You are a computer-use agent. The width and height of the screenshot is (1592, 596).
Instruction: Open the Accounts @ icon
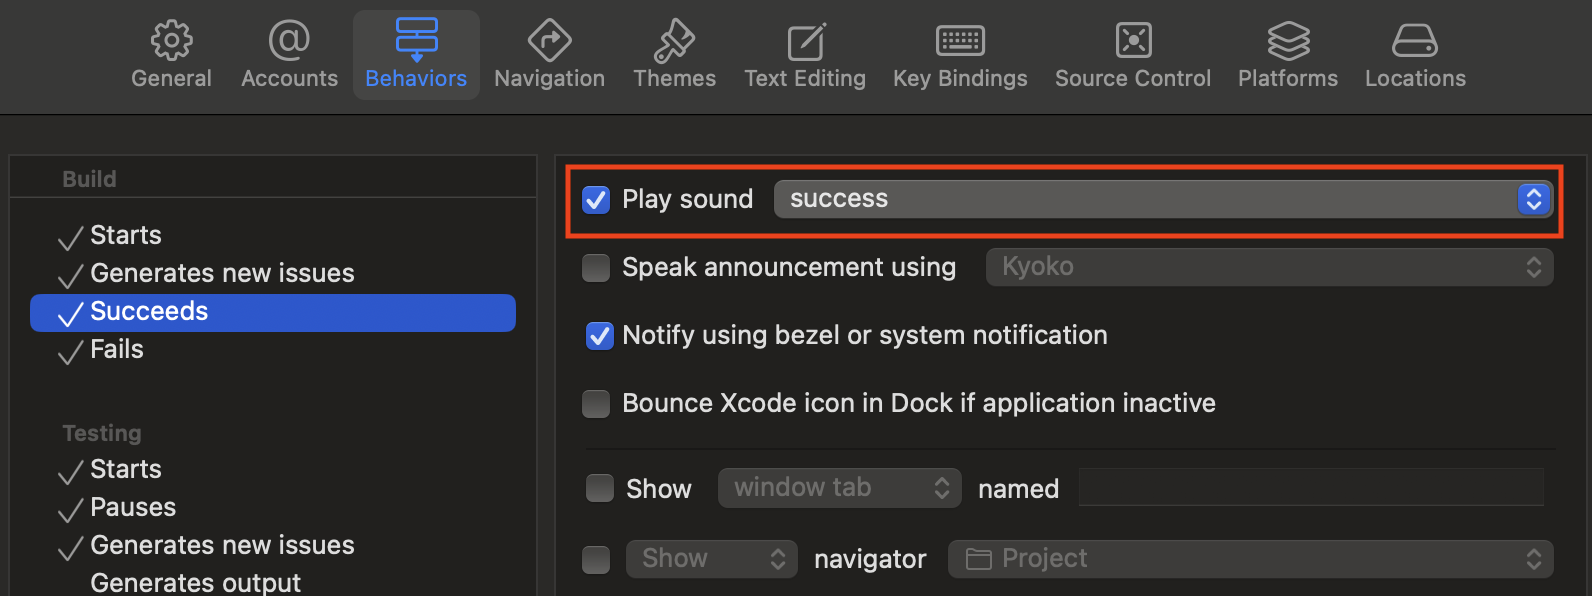tap(289, 41)
